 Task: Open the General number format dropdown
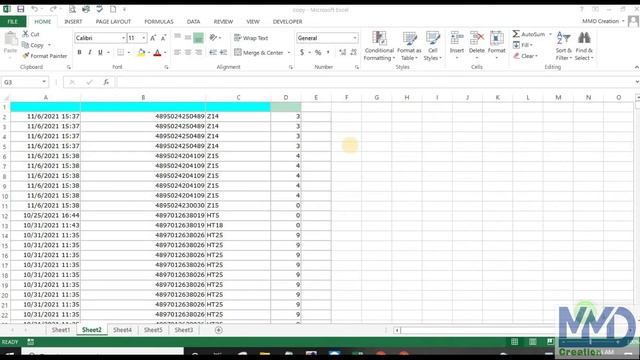click(355, 38)
